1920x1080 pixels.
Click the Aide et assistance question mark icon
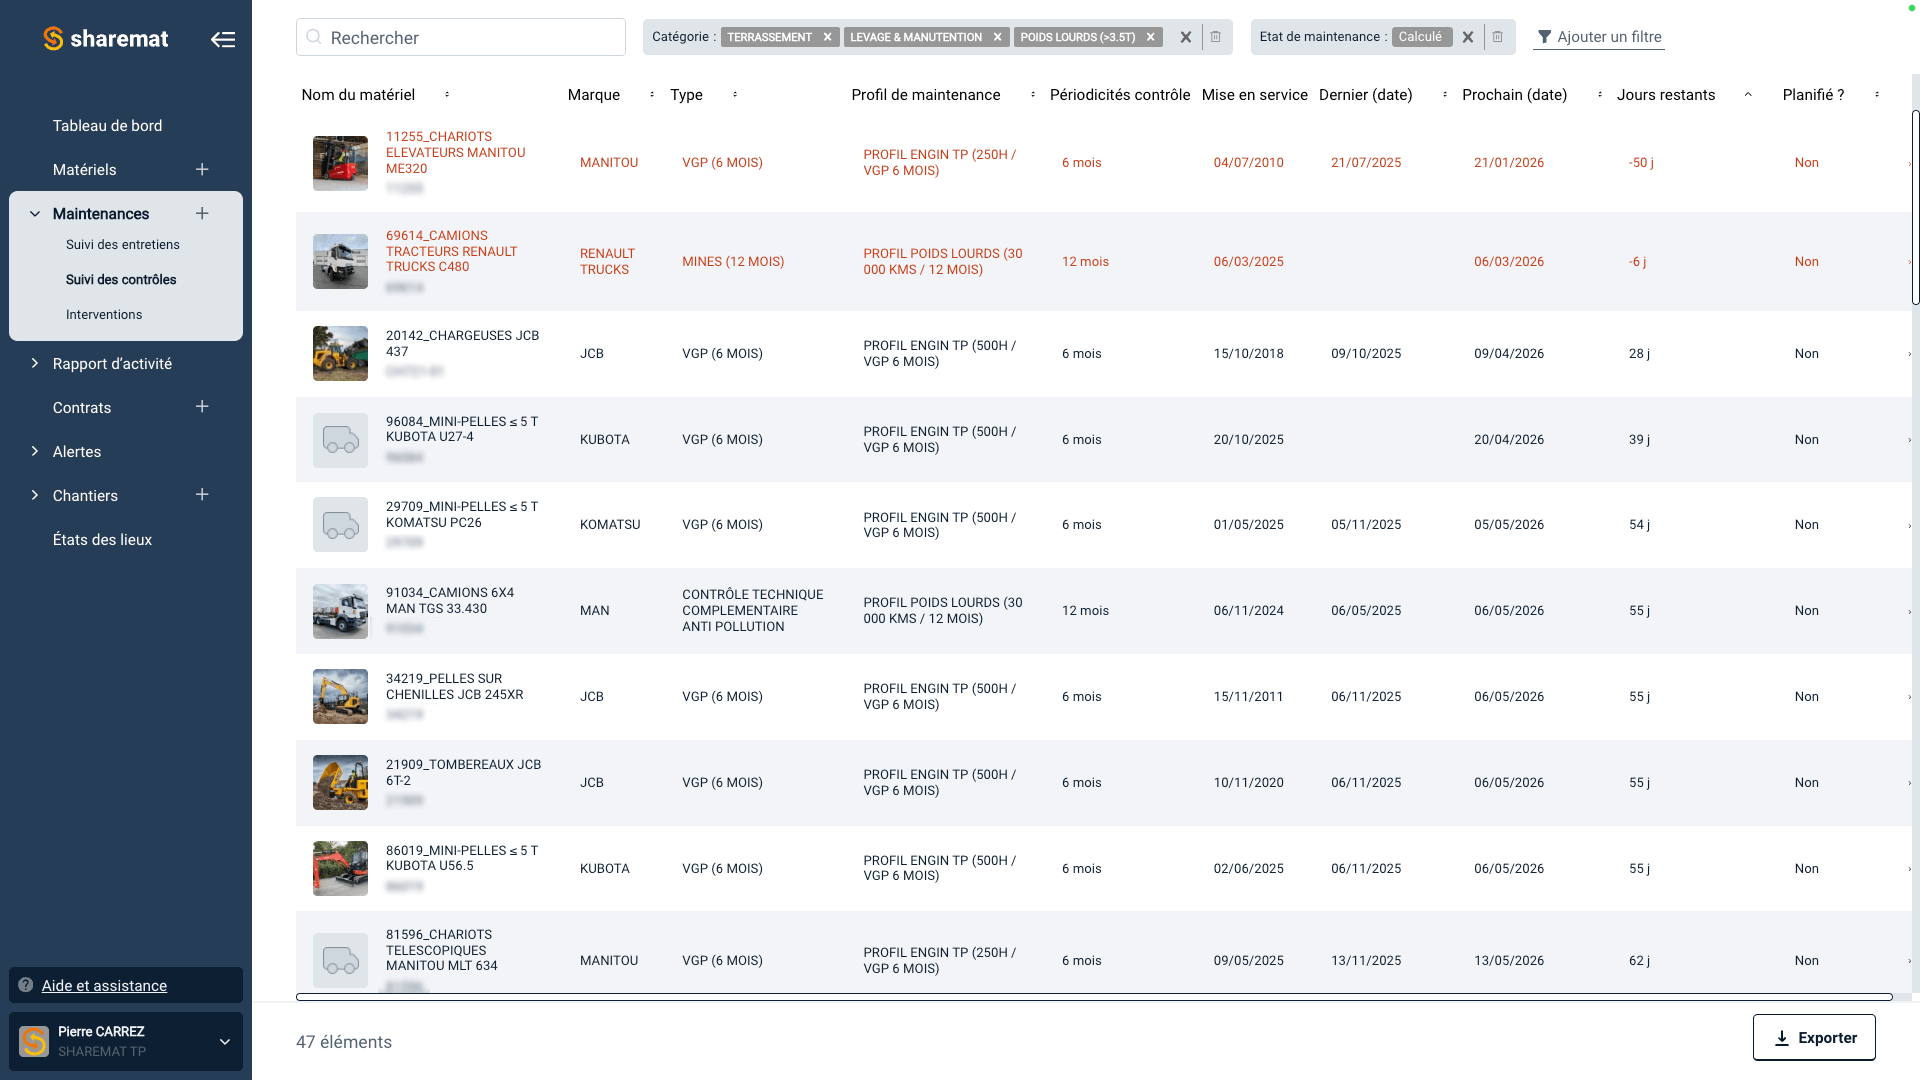(23, 985)
